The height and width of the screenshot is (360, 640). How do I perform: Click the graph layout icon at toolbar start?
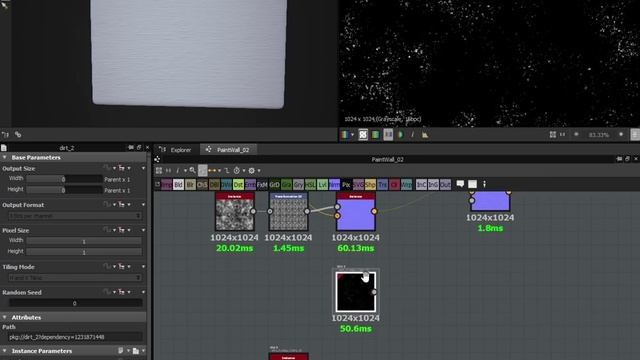pyautogui.click(x=159, y=170)
